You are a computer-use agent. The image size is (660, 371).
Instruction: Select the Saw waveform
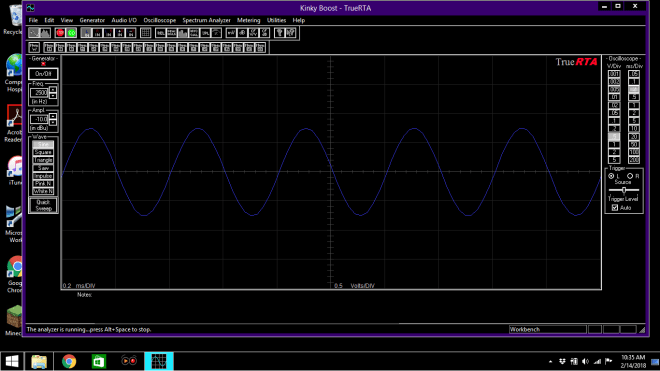click(43, 168)
